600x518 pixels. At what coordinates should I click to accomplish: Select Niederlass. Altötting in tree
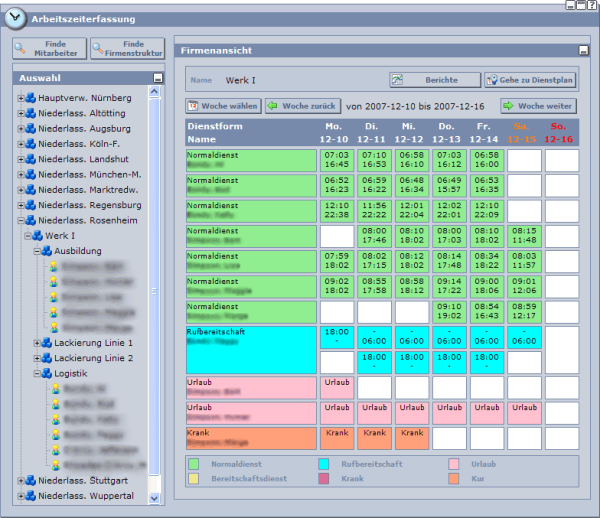pos(82,113)
